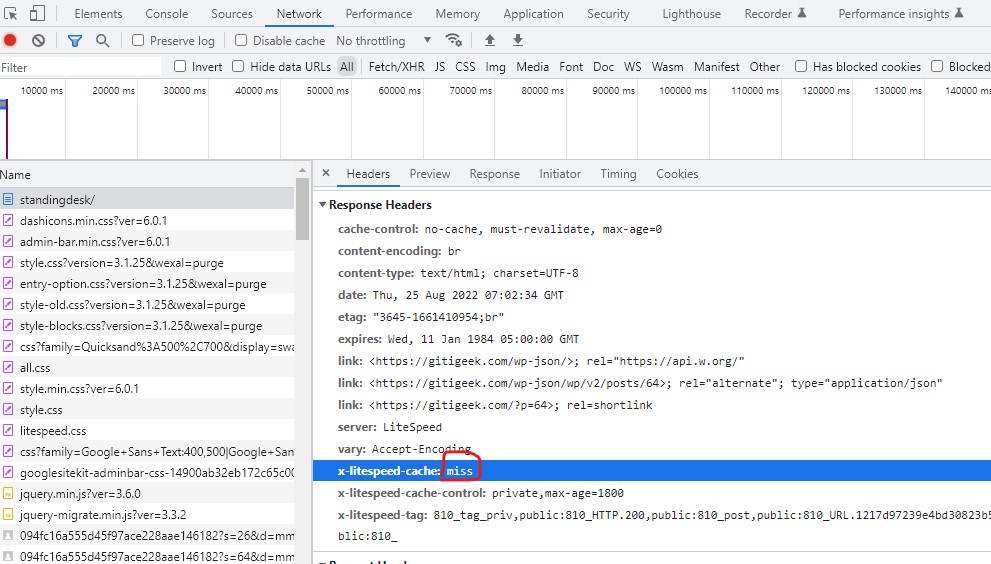Select the jquery.min.js request row

80,493
